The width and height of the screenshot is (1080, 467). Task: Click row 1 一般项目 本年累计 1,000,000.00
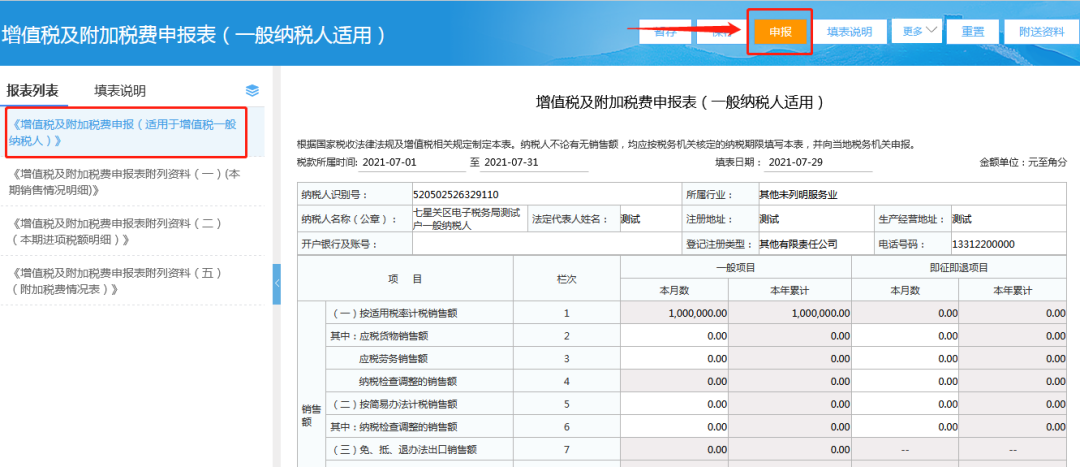(x=790, y=313)
